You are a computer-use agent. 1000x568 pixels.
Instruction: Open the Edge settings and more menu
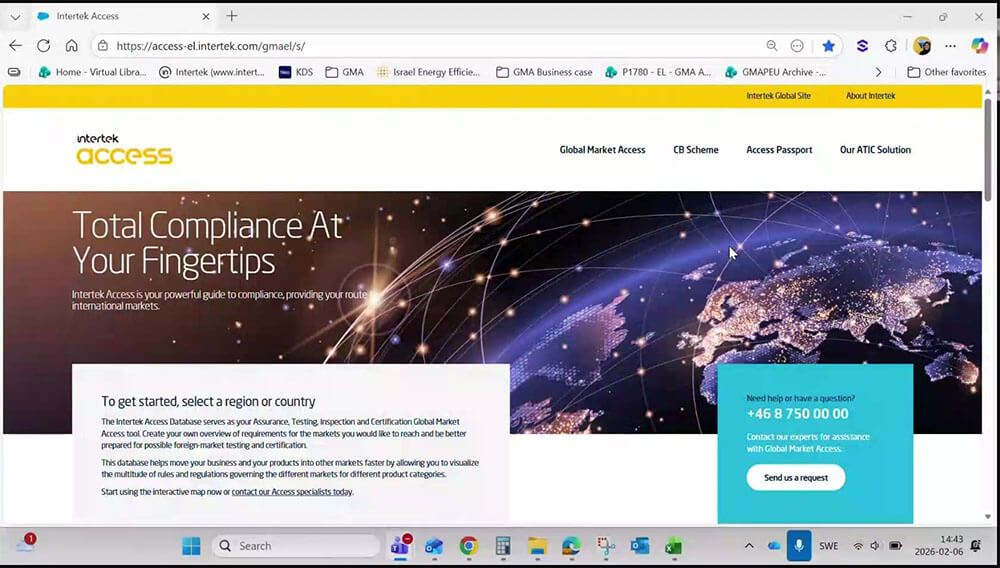[950, 46]
